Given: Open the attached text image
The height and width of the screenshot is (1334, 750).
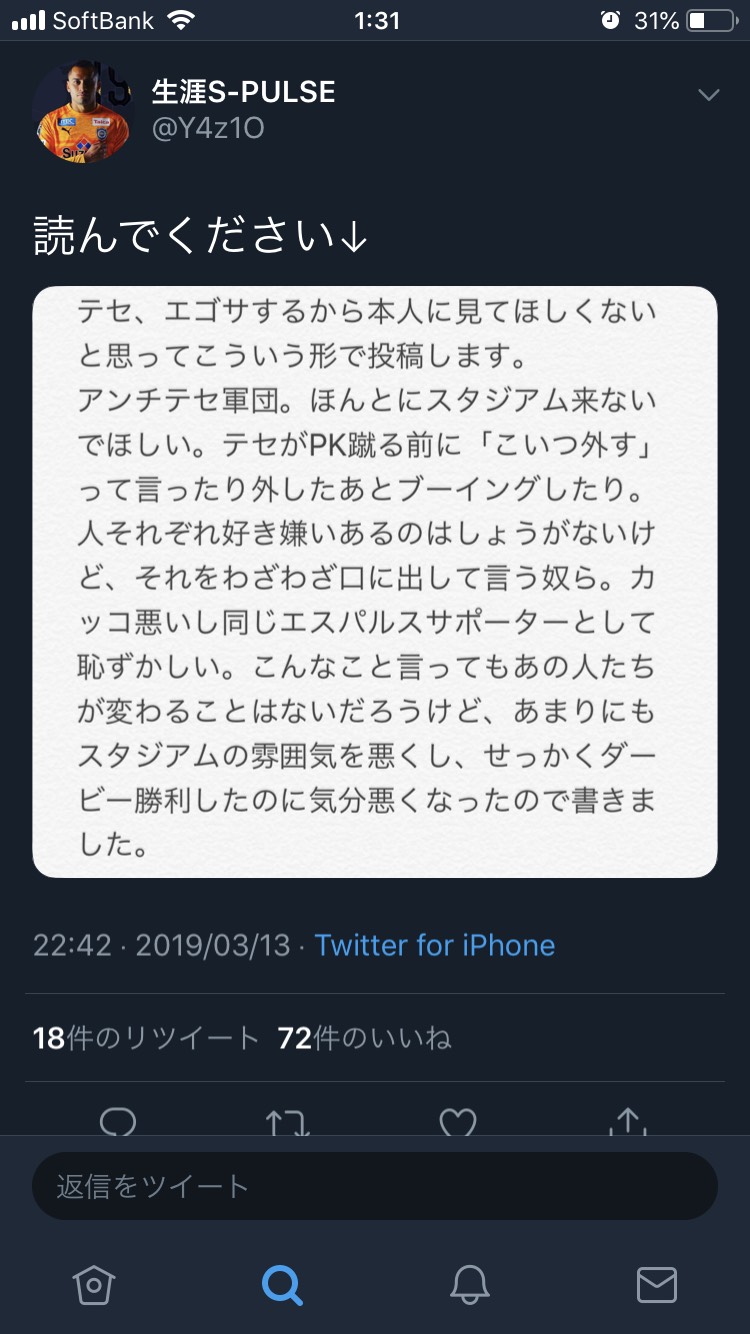Looking at the screenshot, I should pyautogui.click(x=374, y=582).
